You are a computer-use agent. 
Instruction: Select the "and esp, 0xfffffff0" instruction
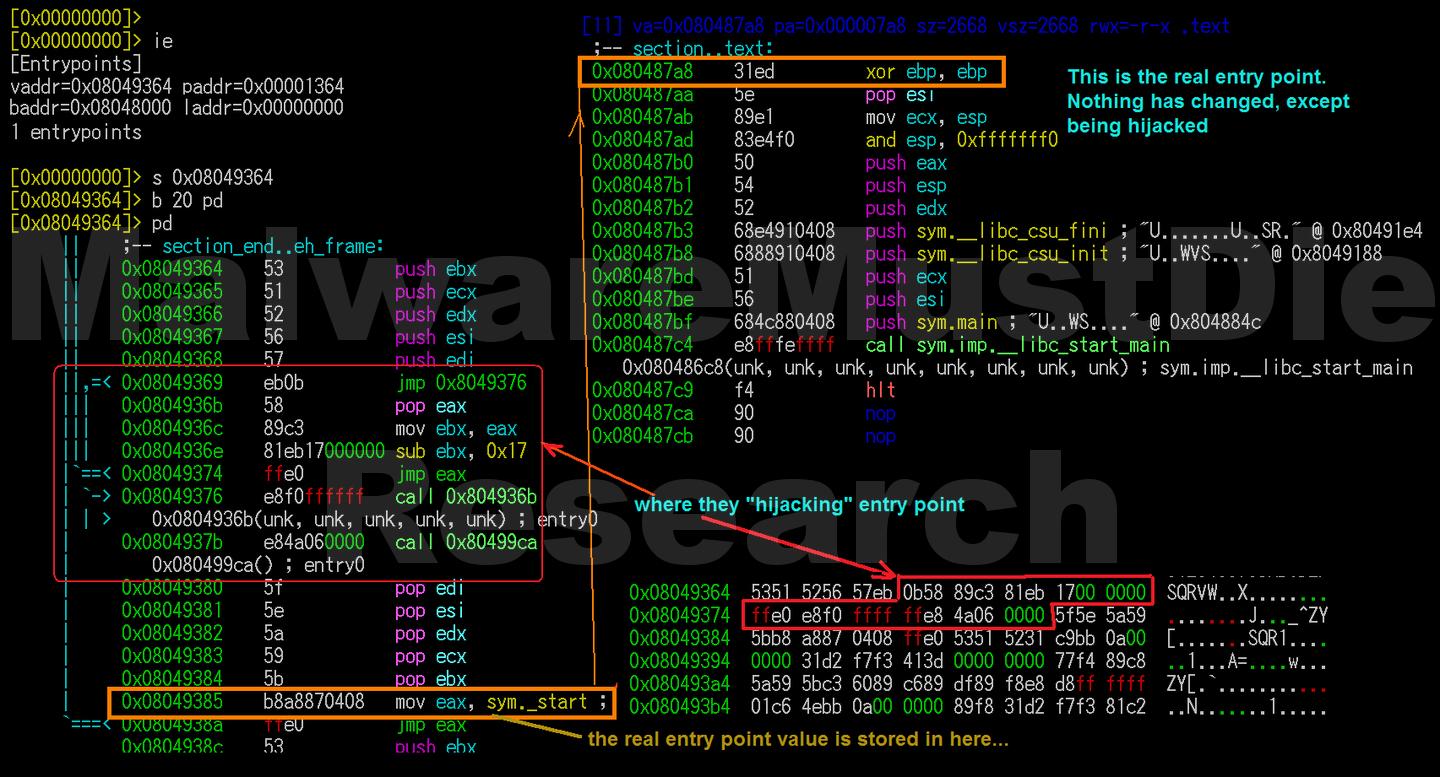(961, 140)
